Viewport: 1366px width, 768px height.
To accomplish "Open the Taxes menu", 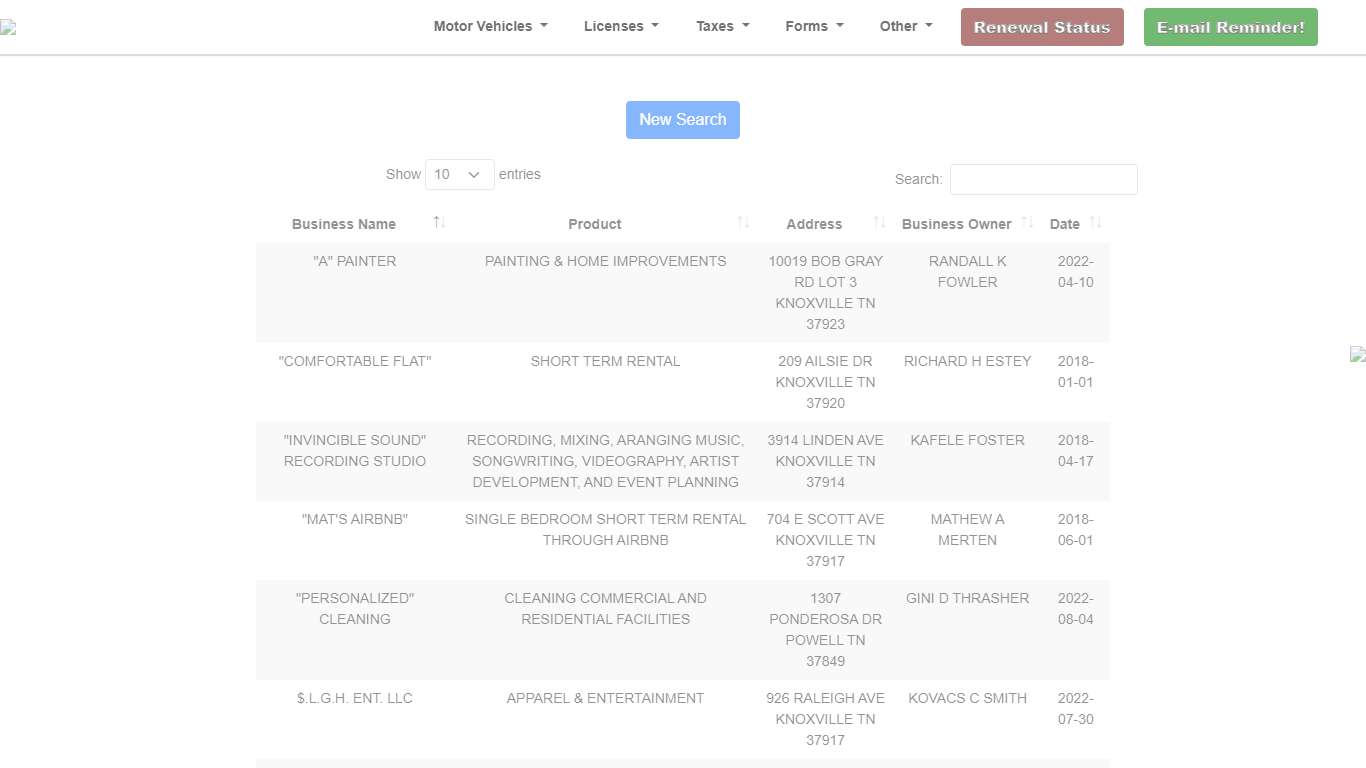I will (x=722, y=27).
